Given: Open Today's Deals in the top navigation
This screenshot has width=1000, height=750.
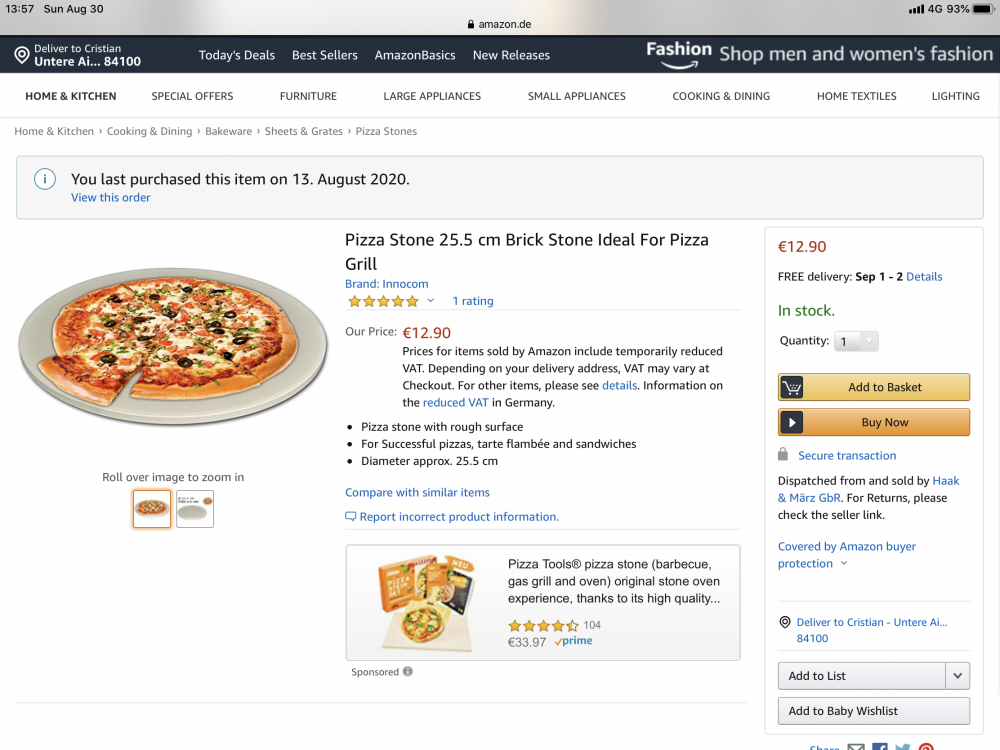Looking at the screenshot, I should coord(237,55).
